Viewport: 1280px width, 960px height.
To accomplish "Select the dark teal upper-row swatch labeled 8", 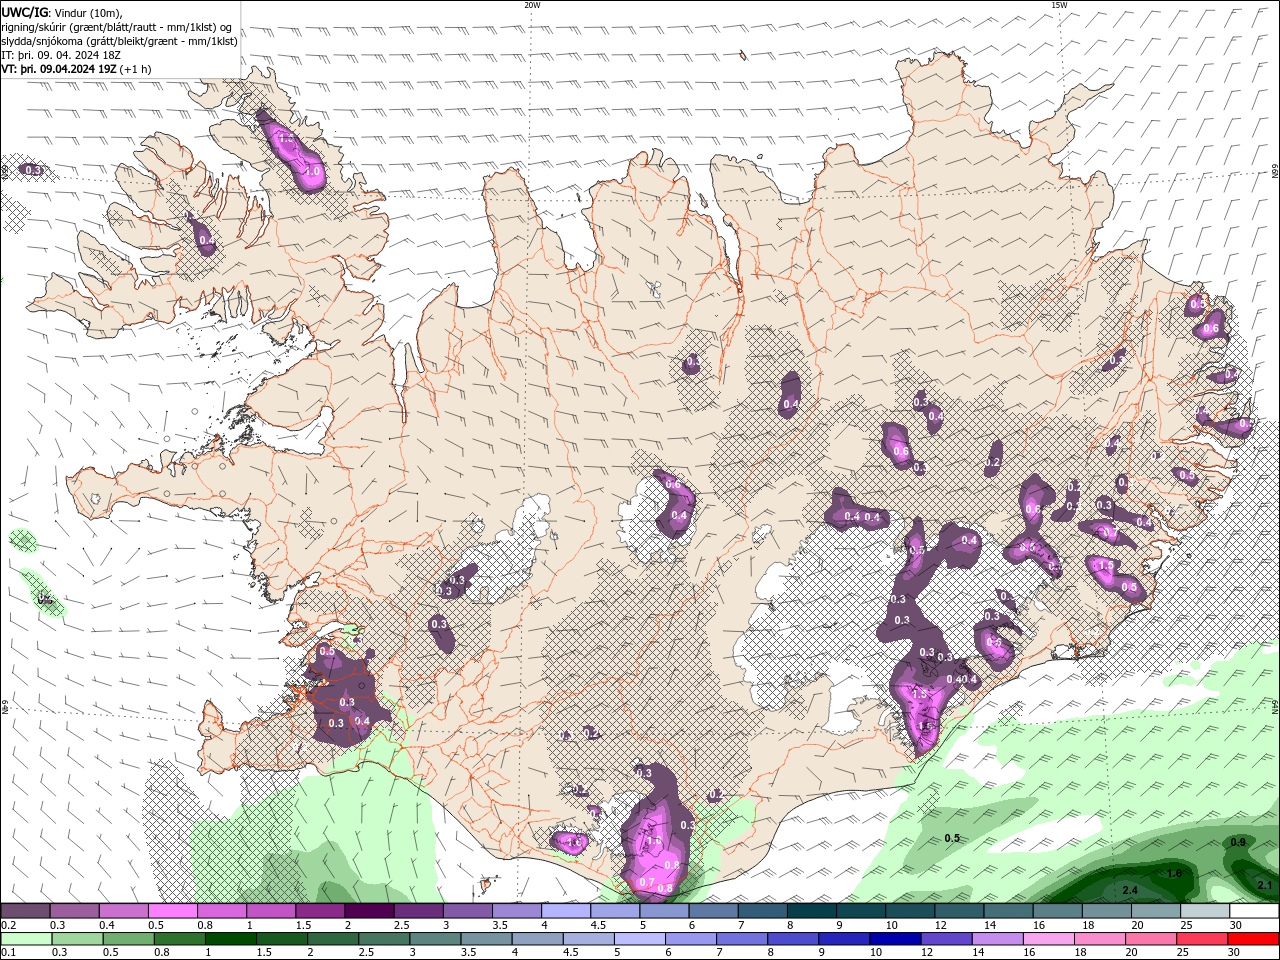I will pos(811,911).
